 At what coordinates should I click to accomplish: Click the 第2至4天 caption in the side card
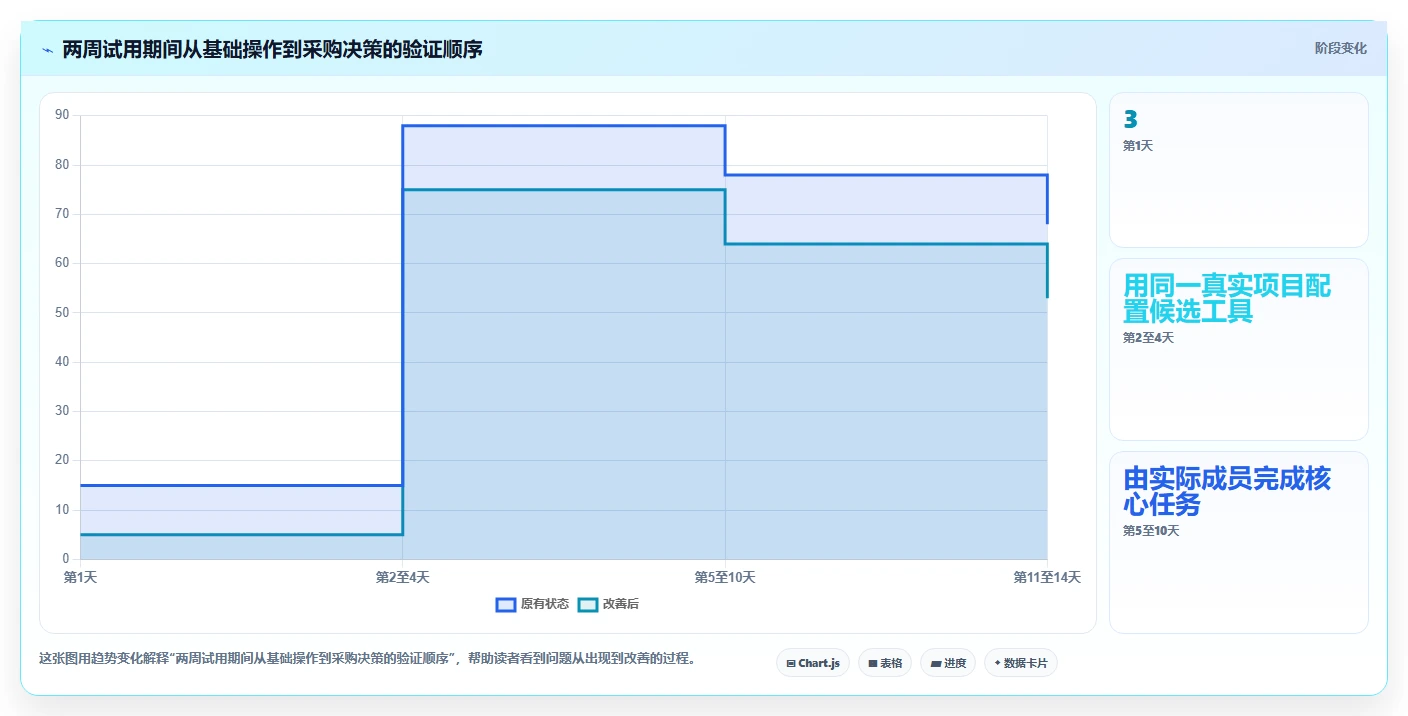(1148, 338)
